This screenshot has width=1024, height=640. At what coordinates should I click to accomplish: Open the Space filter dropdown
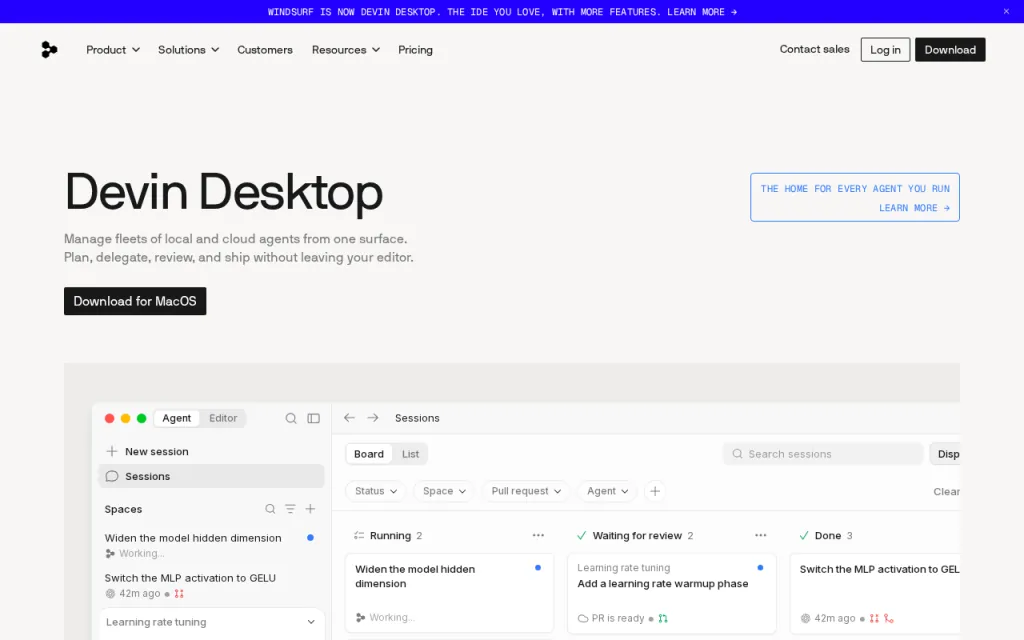coord(444,491)
